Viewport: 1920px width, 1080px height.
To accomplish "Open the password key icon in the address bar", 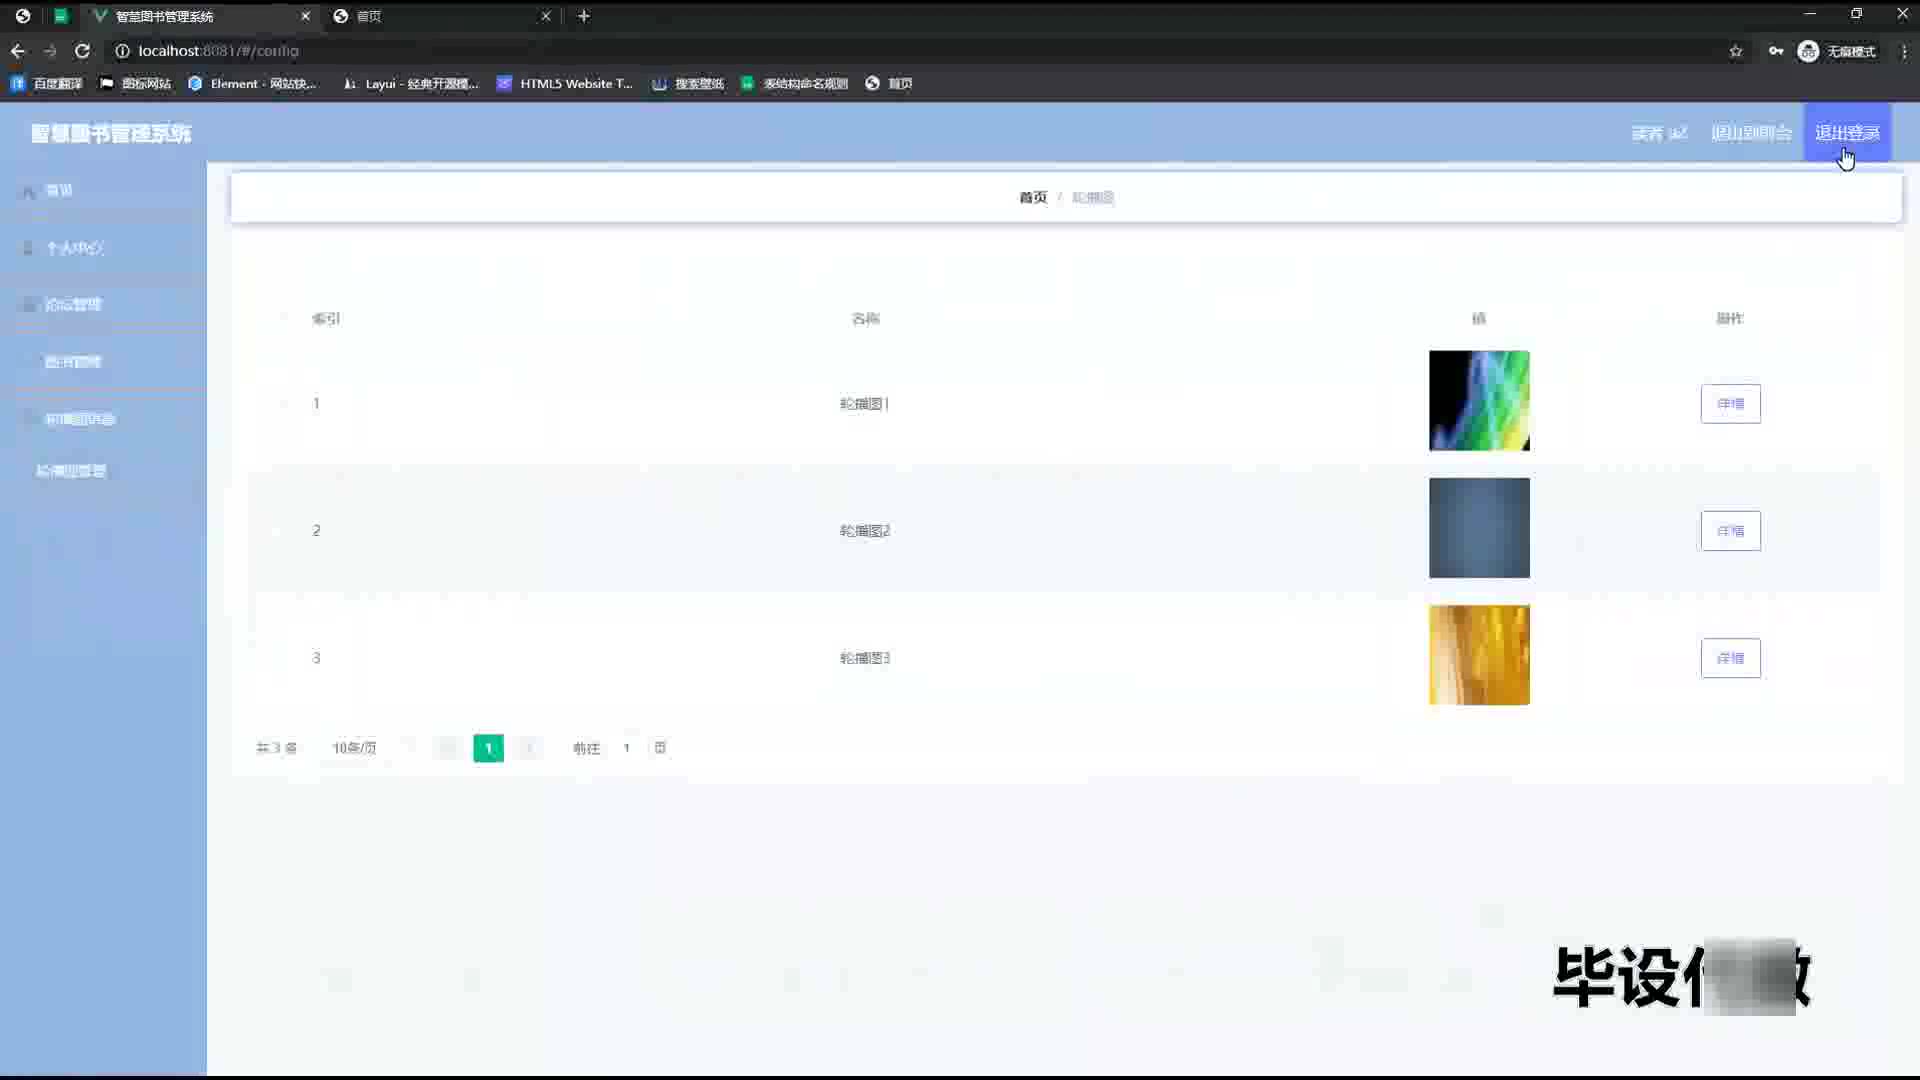I will click(x=1776, y=51).
